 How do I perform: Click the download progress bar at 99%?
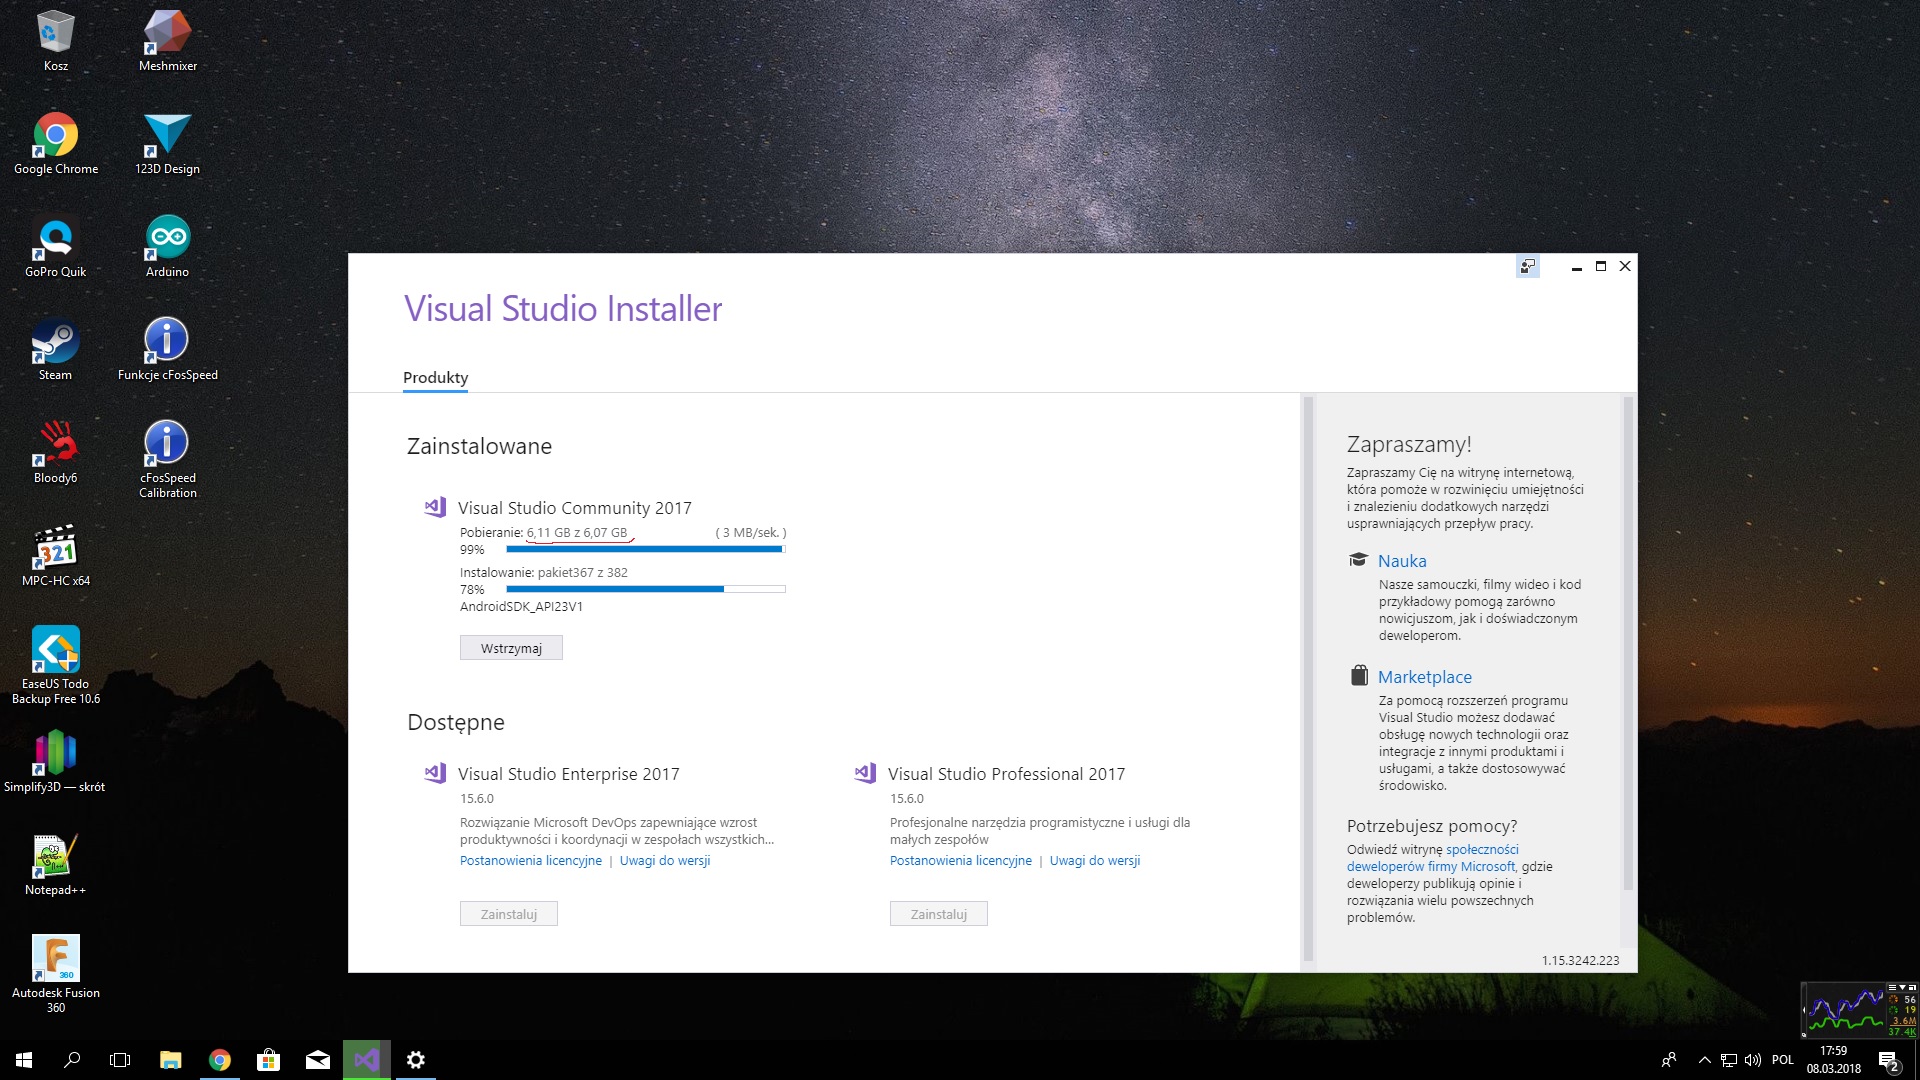pyautogui.click(x=645, y=549)
